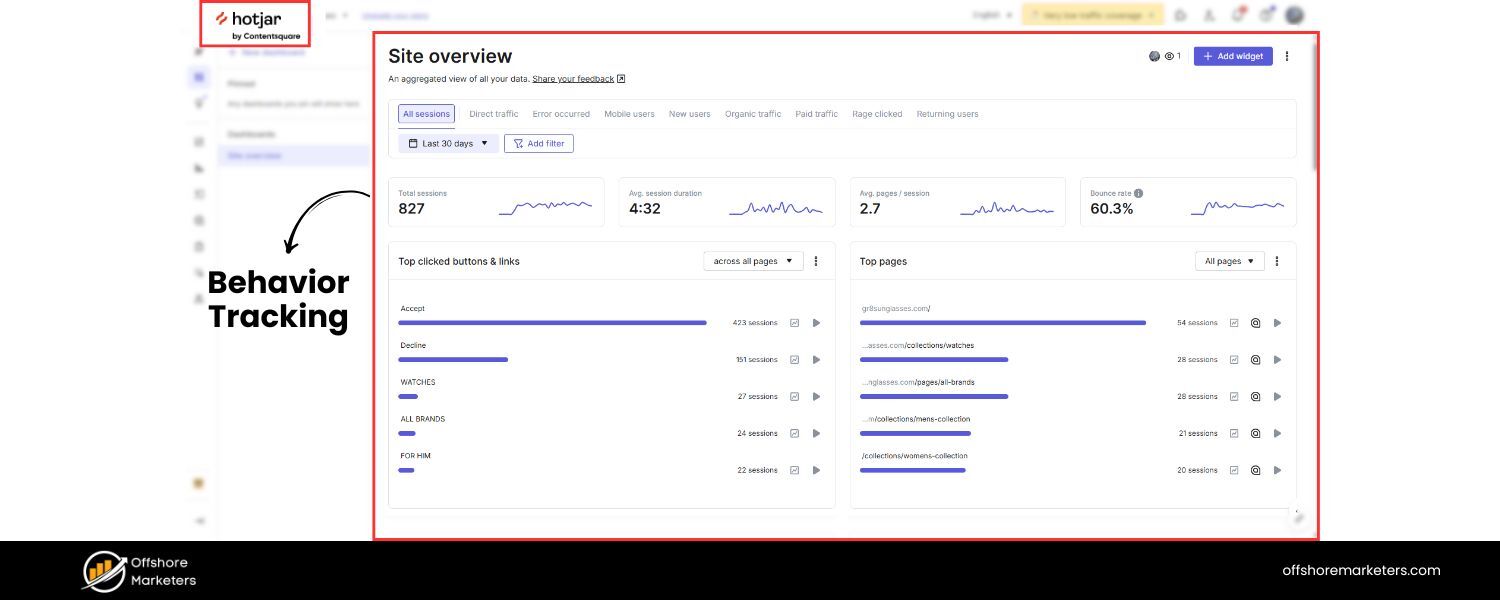Toggle the checkbox next to womens-collection sessions
Screen dimensions: 1500x600
click(1234, 470)
